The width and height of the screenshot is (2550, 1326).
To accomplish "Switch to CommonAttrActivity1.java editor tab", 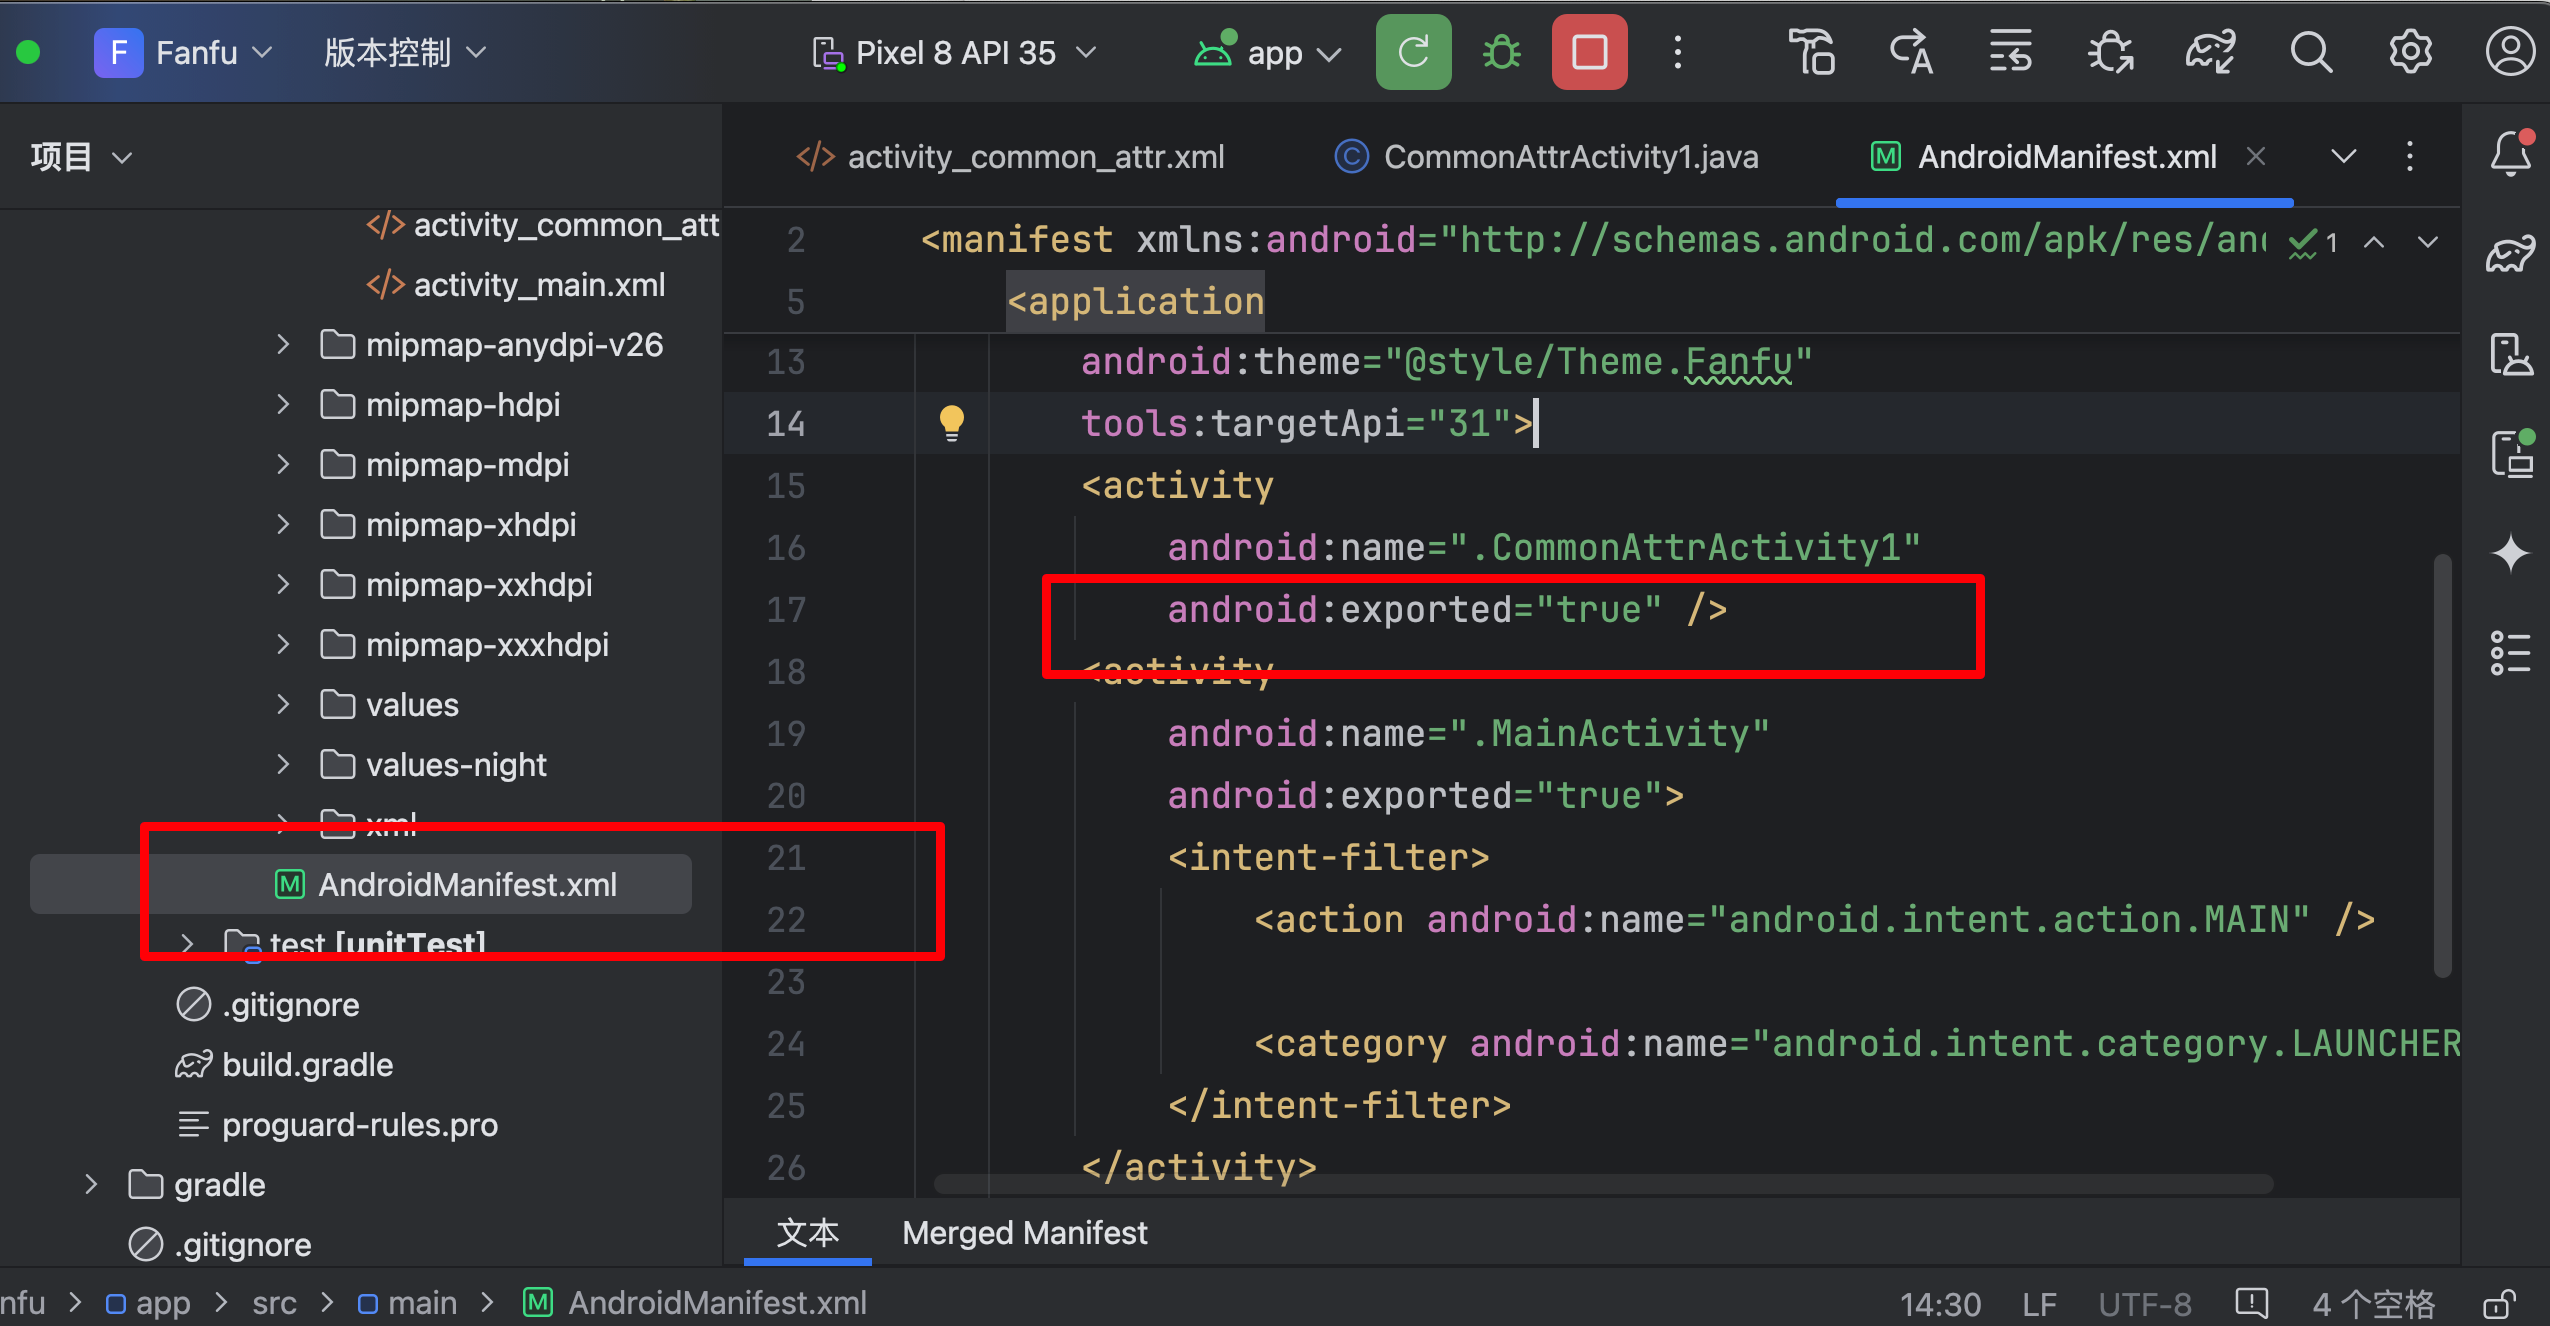I will 1546,157.
